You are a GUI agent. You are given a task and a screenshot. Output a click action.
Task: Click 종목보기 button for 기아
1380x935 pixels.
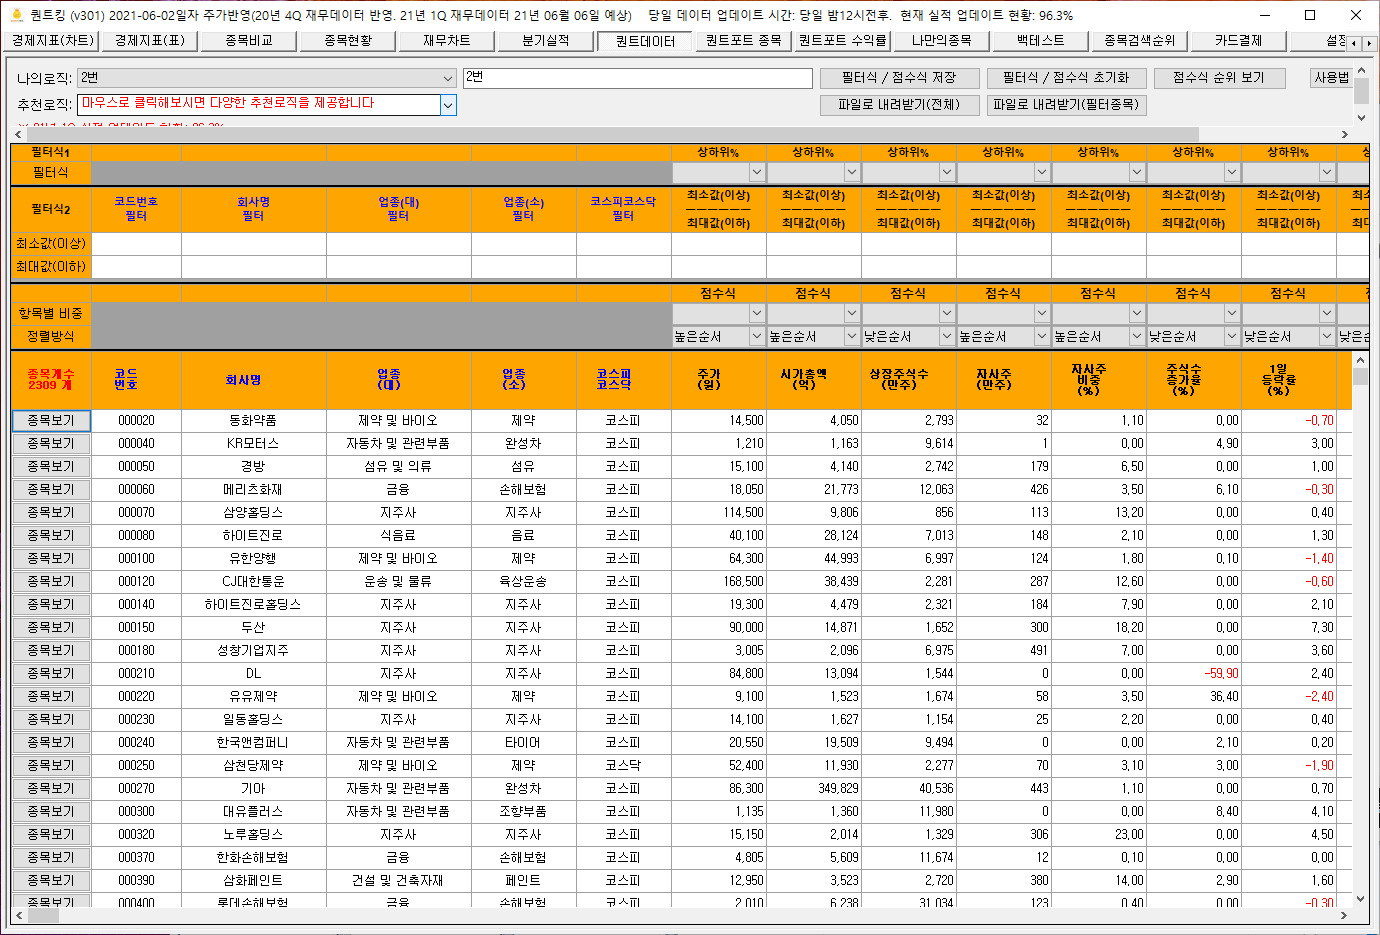pos(51,789)
